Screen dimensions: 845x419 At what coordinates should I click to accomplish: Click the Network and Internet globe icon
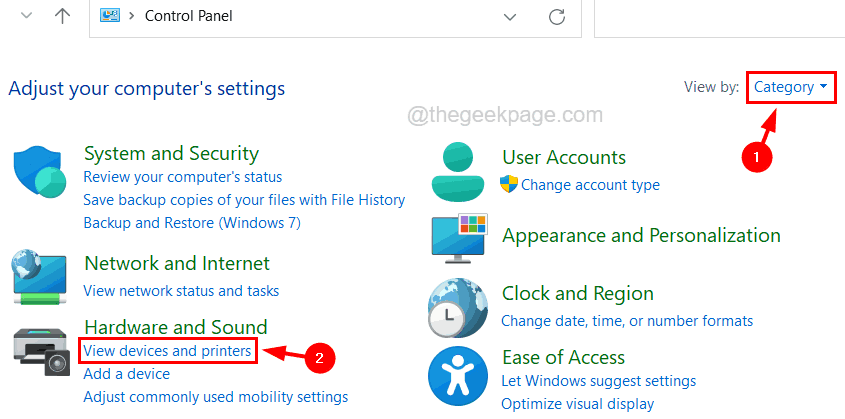pyautogui.click(x=40, y=276)
